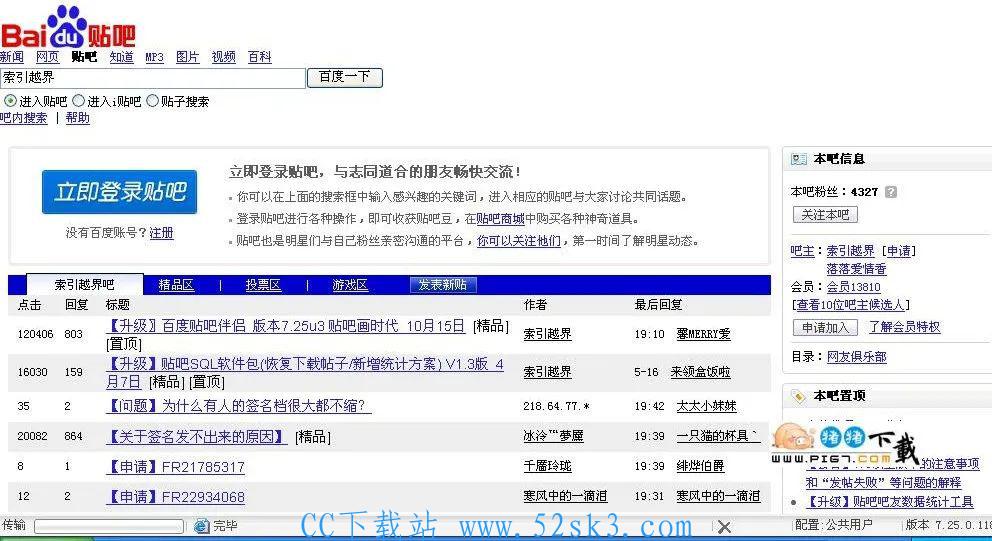Open thread 【申请】FR21785317
This screenshot has height=541, width=992.
175,467
